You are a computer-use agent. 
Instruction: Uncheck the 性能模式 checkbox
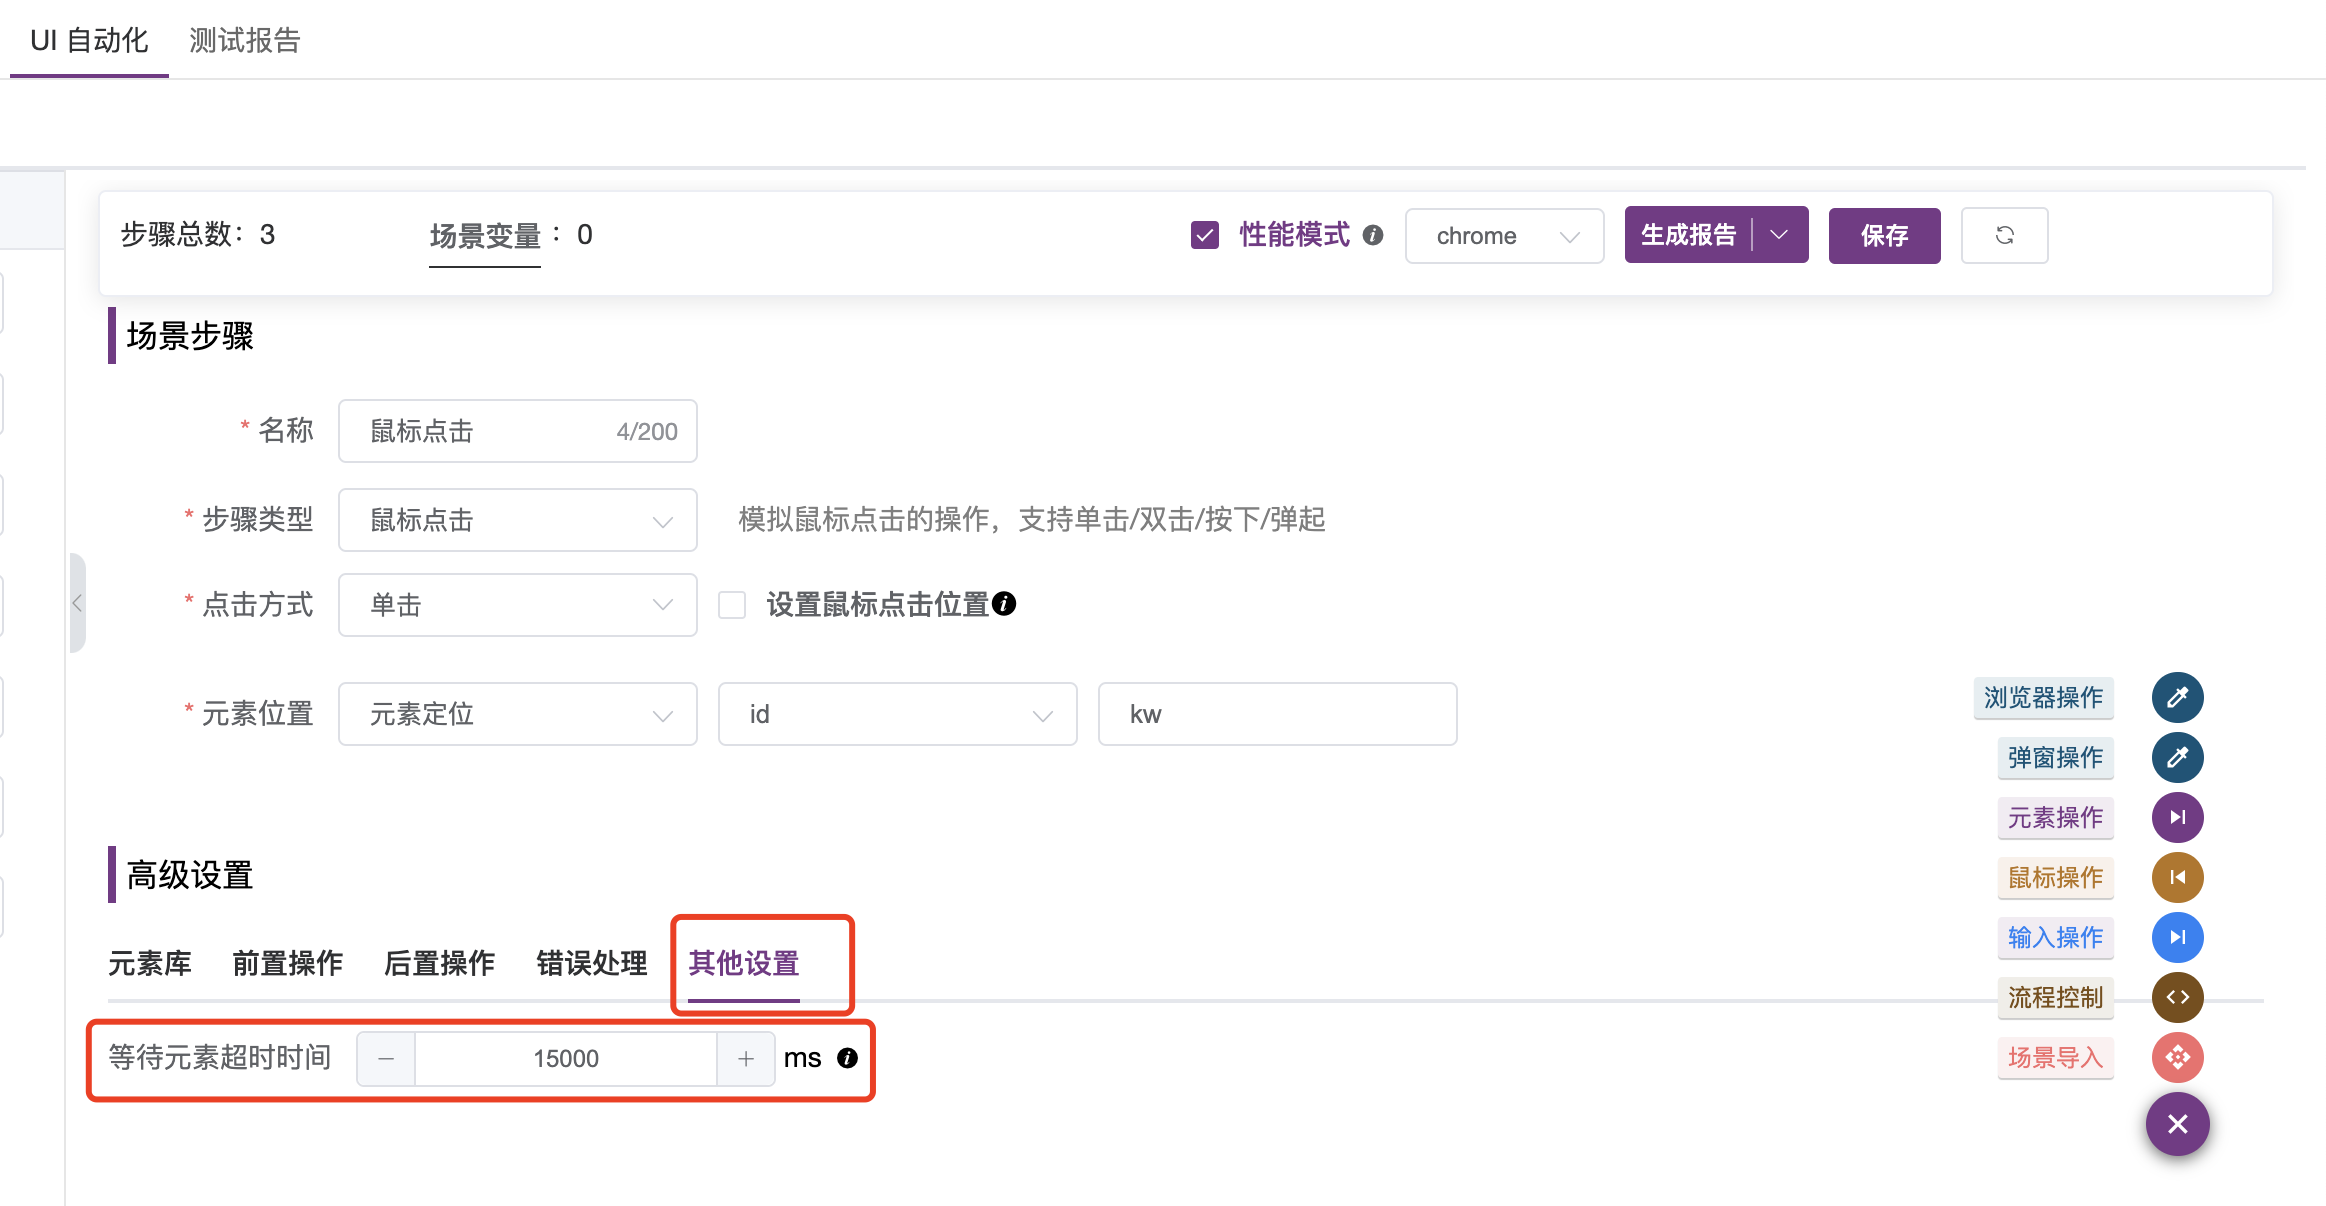pyautogui.click(x=1205, y=235)
